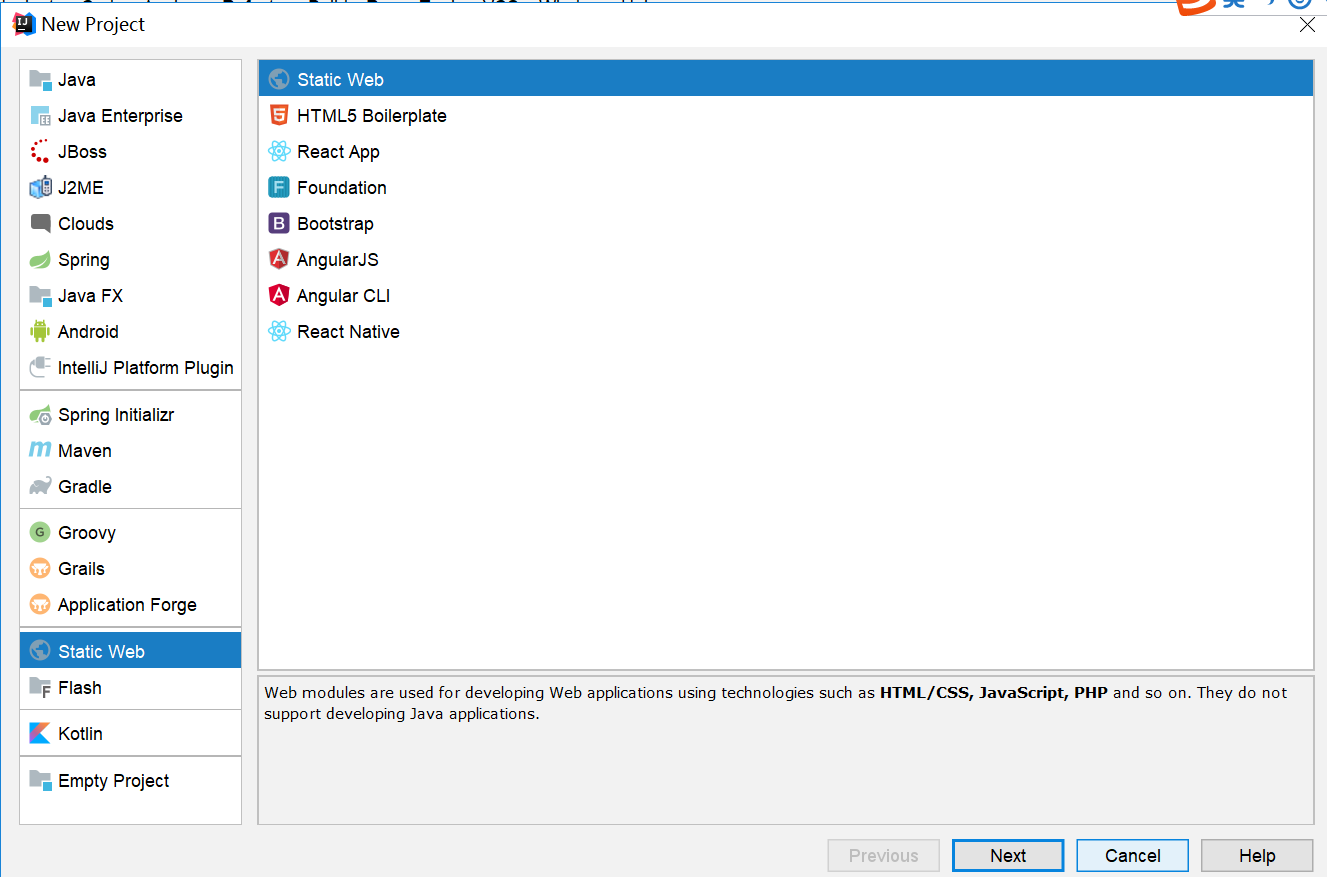Viewport: 1327px width, 877px height.
Task: Select the Application Forge label
Action: [x=127, y=605]
